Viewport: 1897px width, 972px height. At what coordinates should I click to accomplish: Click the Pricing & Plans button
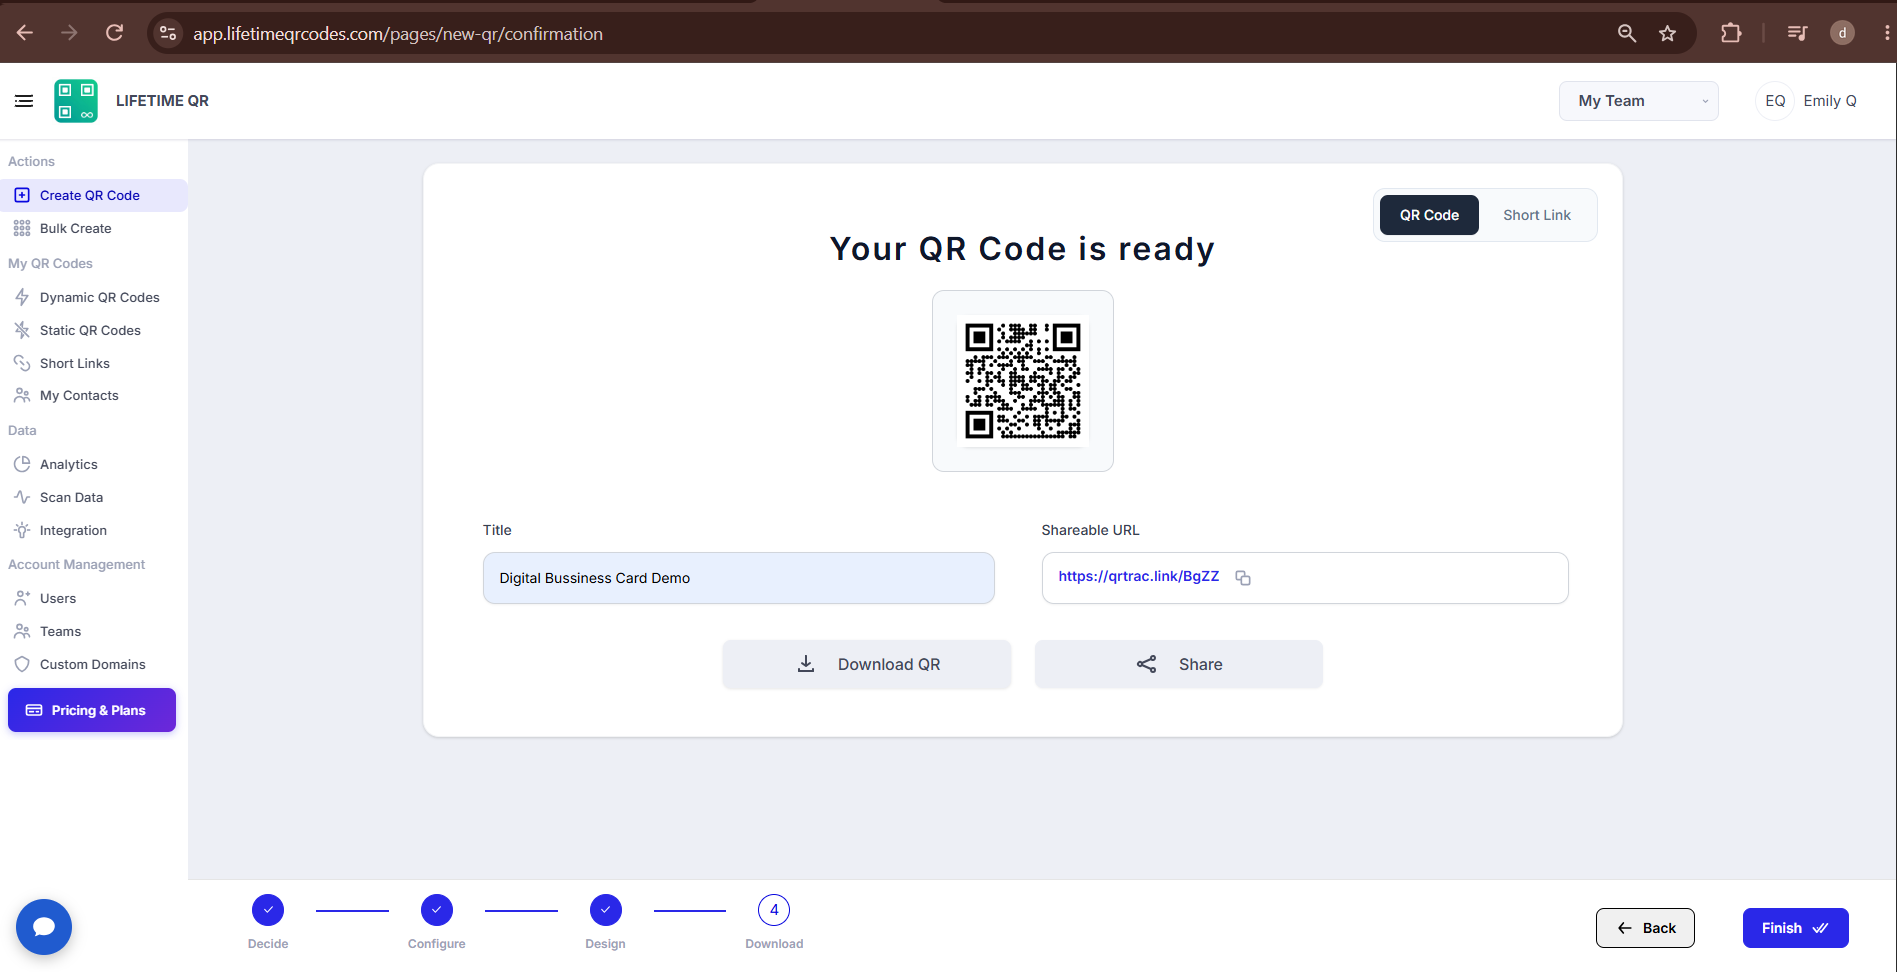click(x=92, y=710)
